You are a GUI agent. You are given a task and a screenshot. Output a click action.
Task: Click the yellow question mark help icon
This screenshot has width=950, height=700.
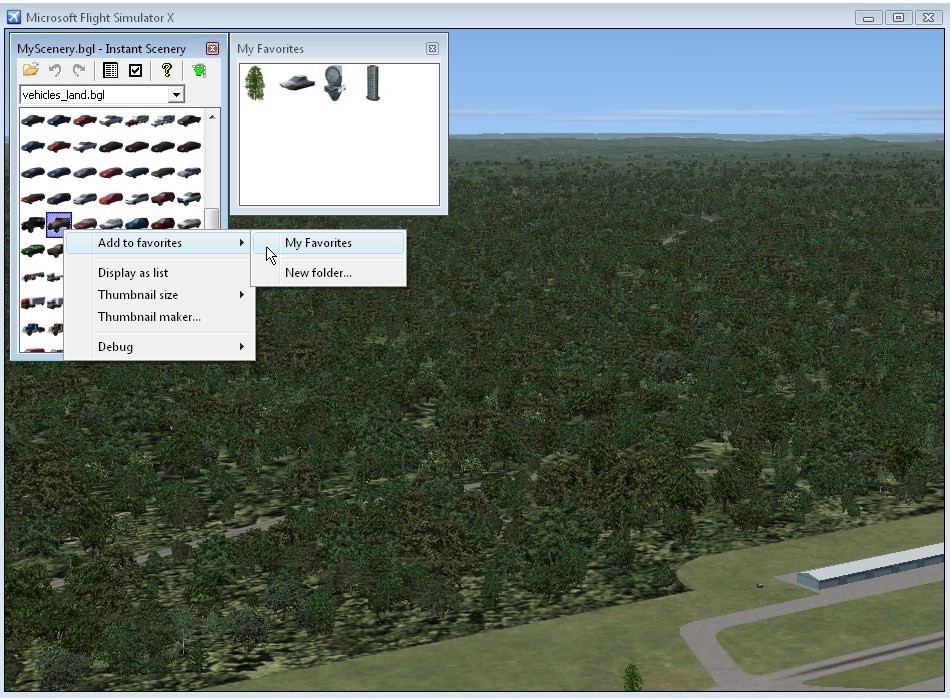click(x=167, y=70)
